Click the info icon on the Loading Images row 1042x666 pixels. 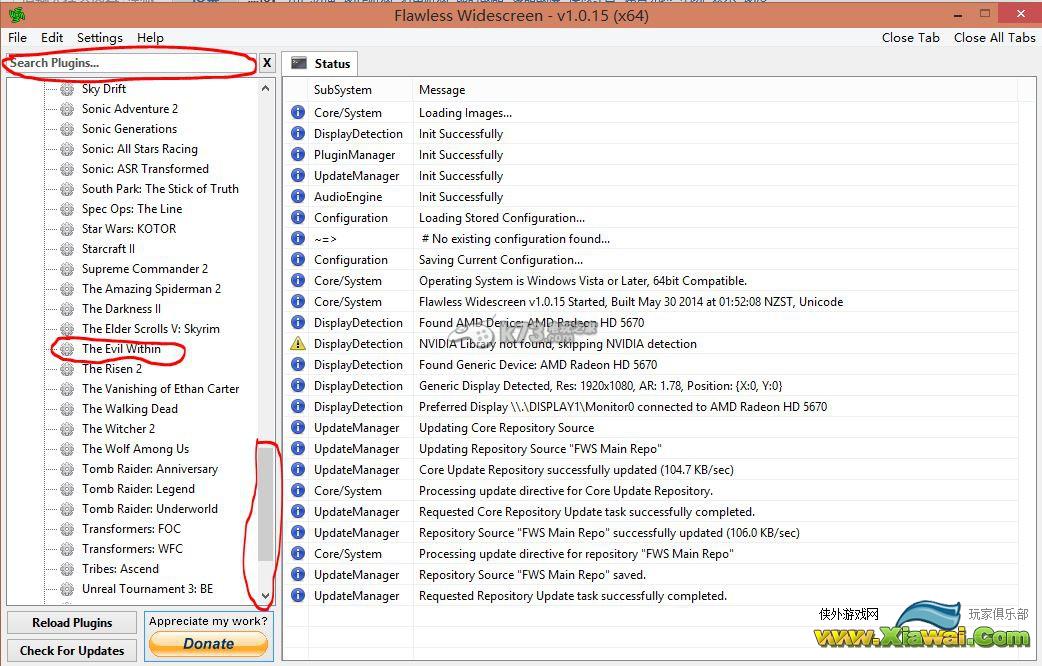click(x=298, y=112)
